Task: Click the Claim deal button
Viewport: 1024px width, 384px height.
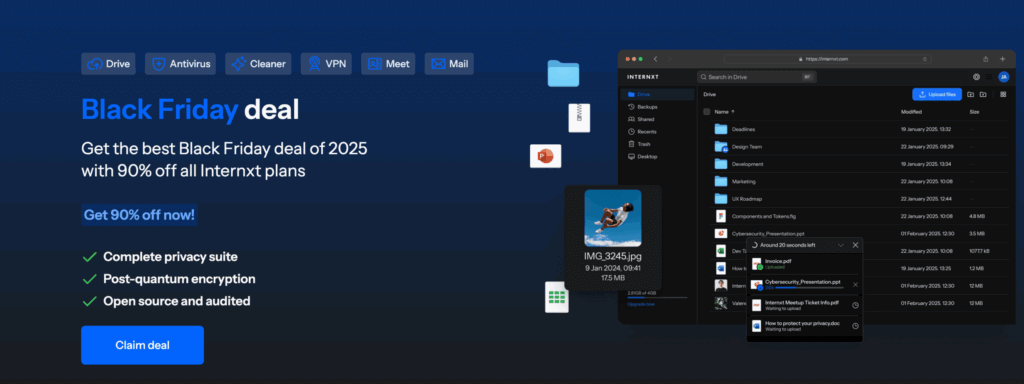Action: 142,345
